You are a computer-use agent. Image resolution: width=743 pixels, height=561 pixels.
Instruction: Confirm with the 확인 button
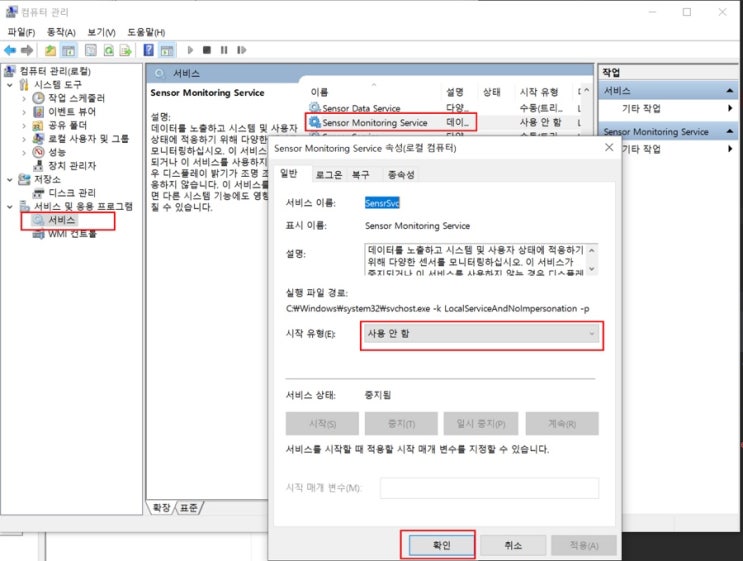[442, 545]
